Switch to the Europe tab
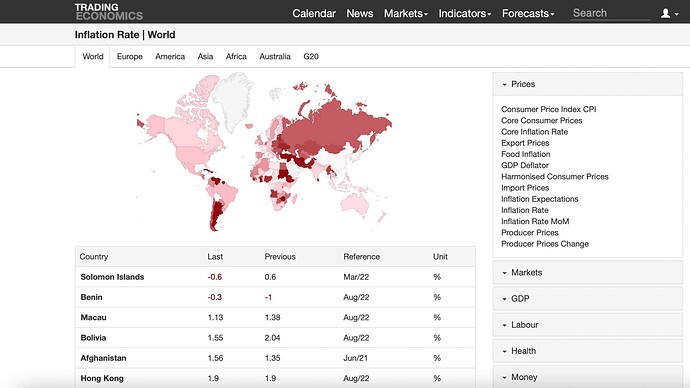This screenshot has height=388, width=690. (x=129, y=56)
